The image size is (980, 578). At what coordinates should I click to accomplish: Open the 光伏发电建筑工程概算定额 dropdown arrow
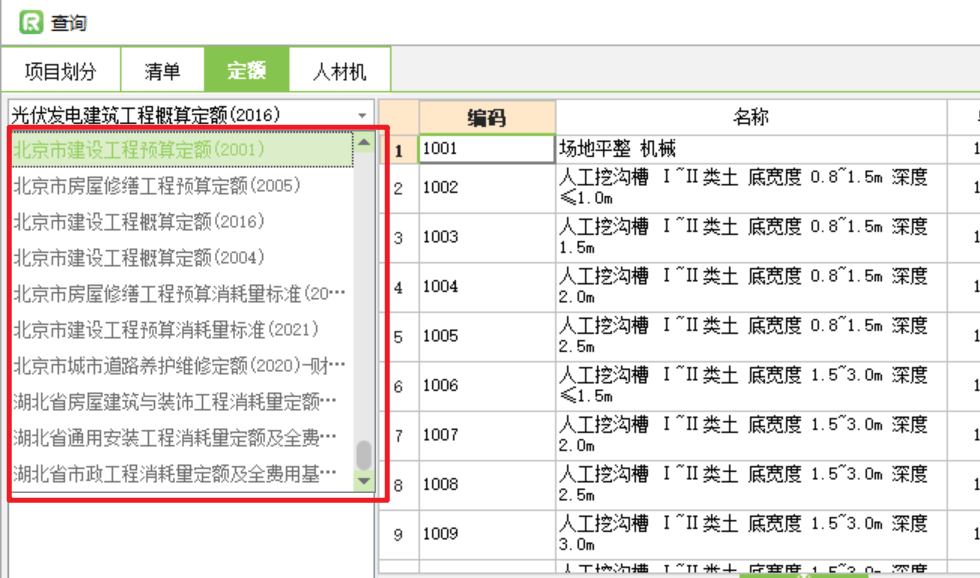click(x=362, y=115)
